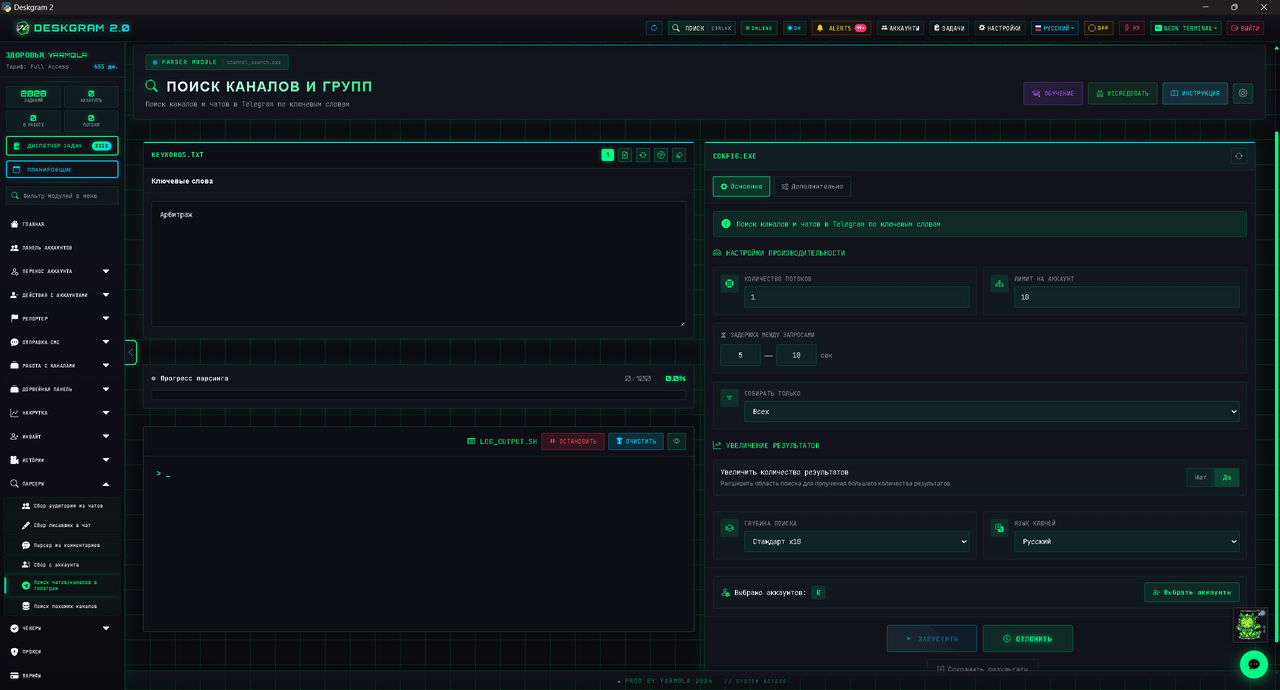The height and width of the screenshot is (690, 1280).
Task: Click the minimum delay field showing 5
Action: click(741, 355)
